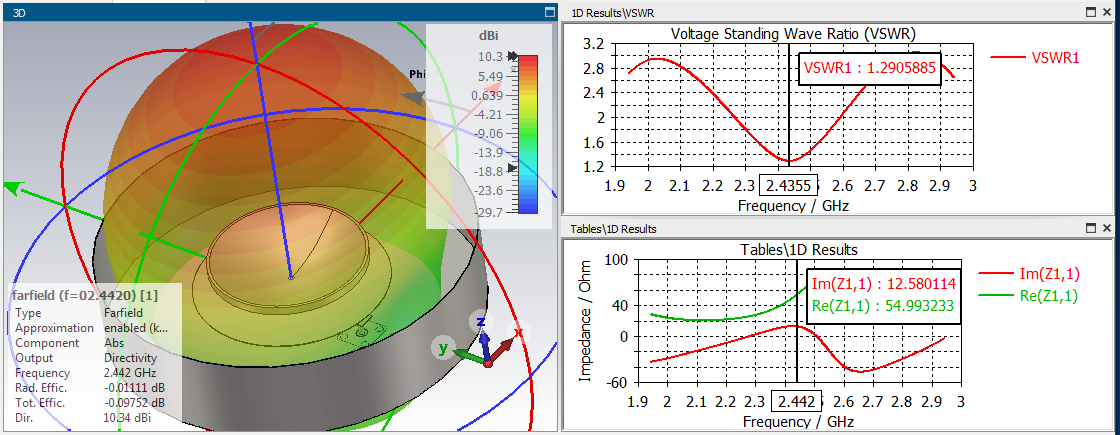Click the Im(Z1,1) : 12.580114 marker readout
This screenshot has height=435, width=1120.
(x=884, y=284)
